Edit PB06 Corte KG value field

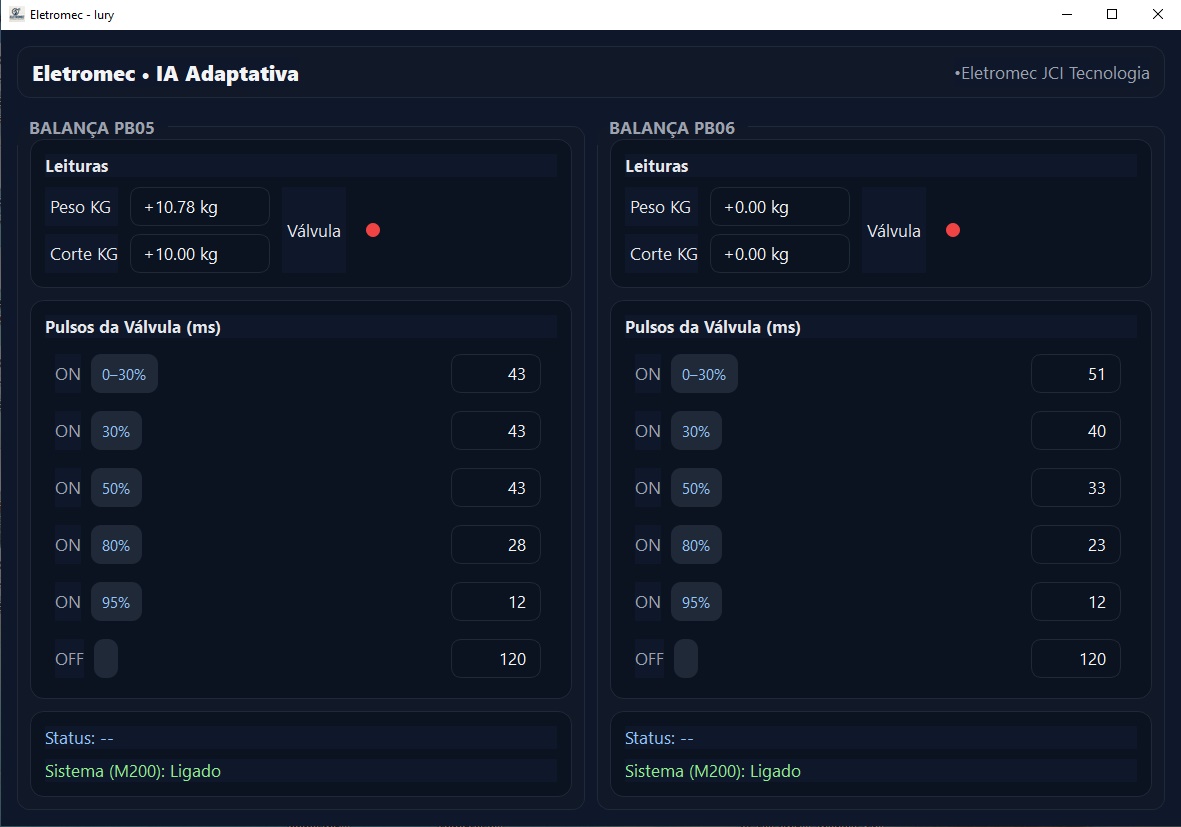click(780, 254)
